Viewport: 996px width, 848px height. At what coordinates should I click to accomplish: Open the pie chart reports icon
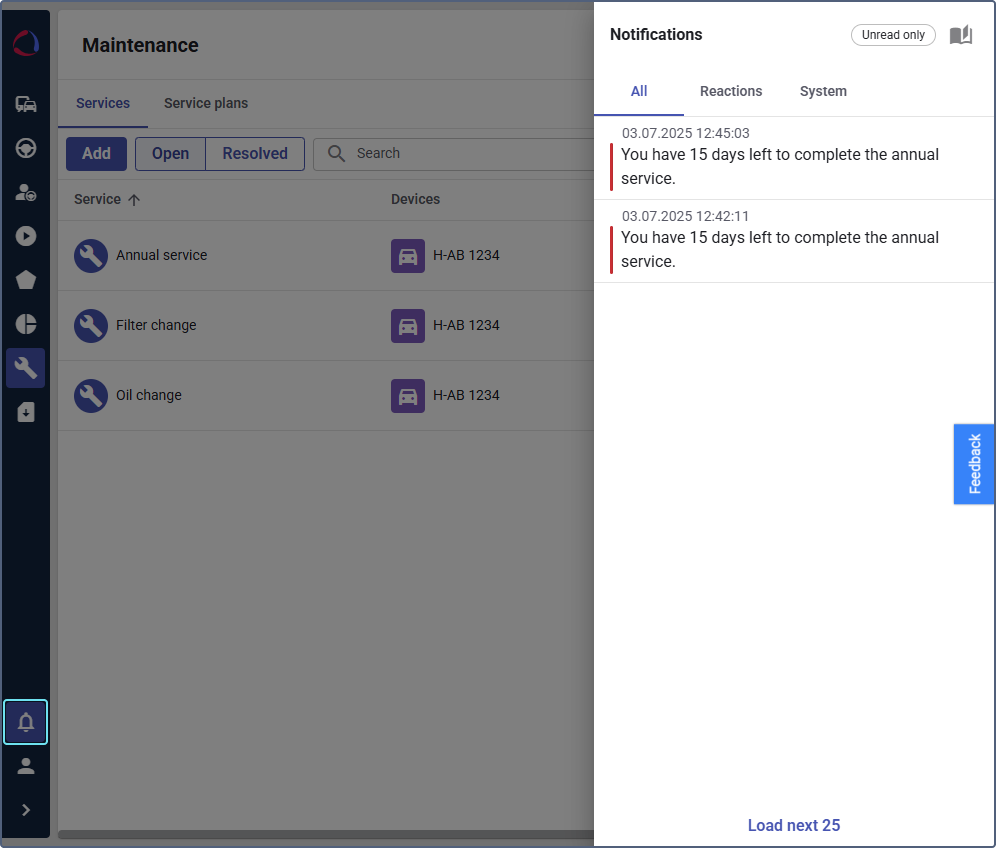tap(26, 324)
